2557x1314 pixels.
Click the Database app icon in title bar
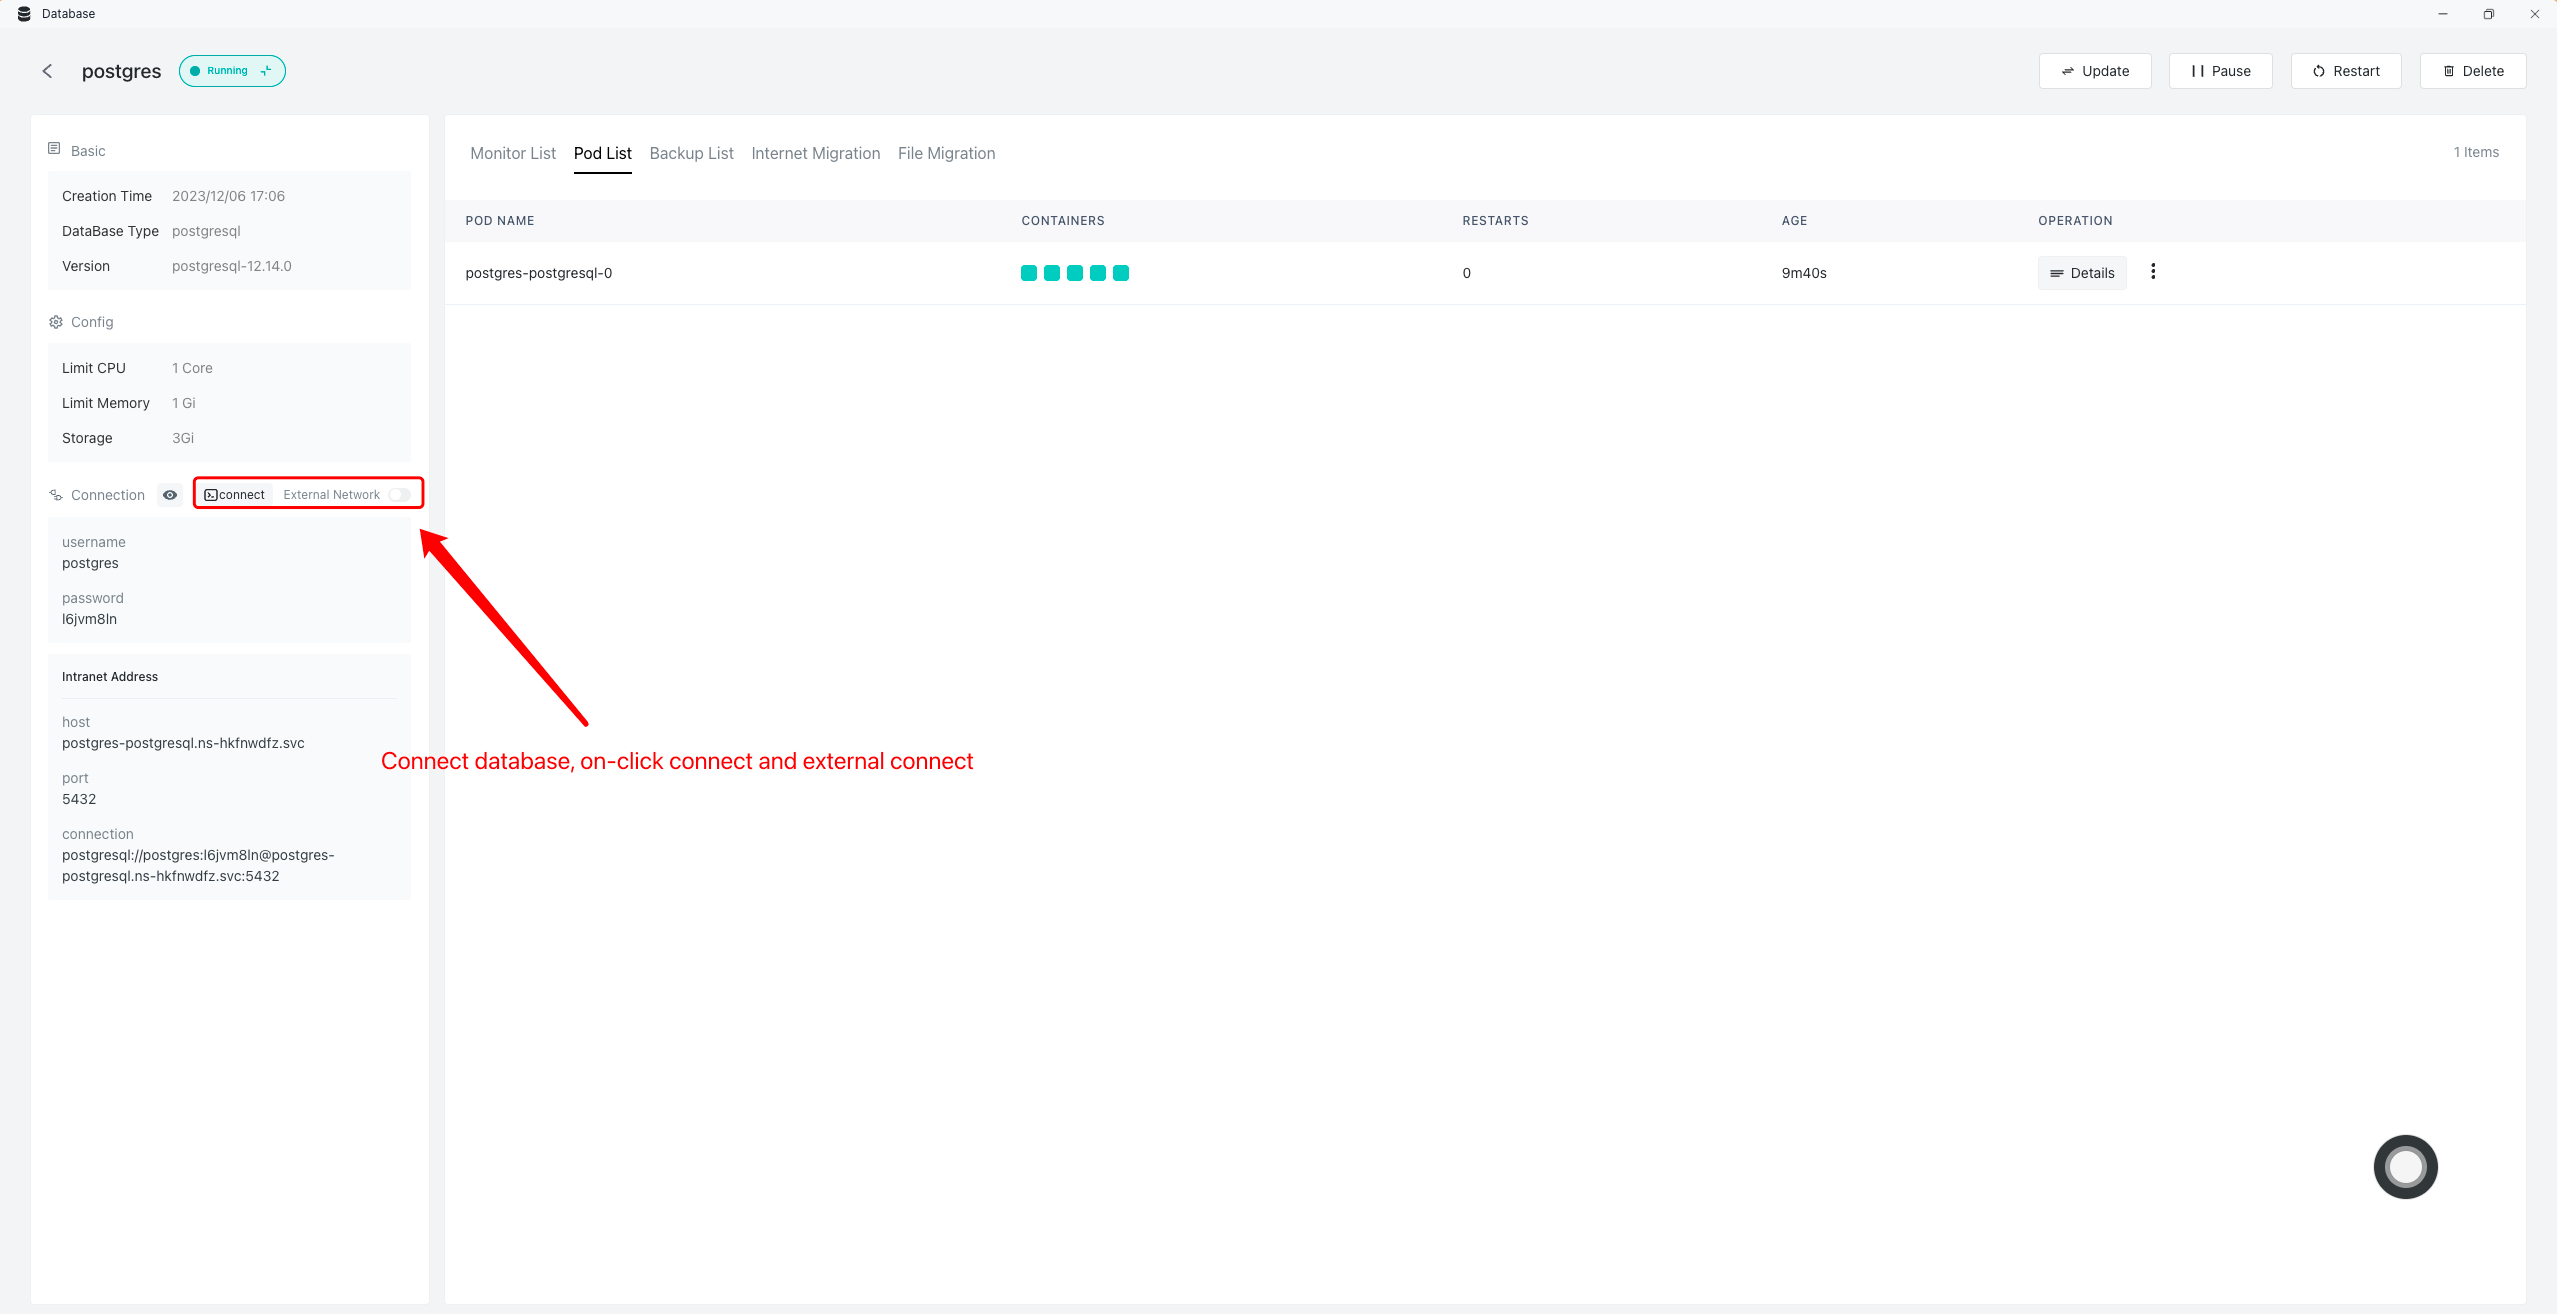tap(24, 14)
